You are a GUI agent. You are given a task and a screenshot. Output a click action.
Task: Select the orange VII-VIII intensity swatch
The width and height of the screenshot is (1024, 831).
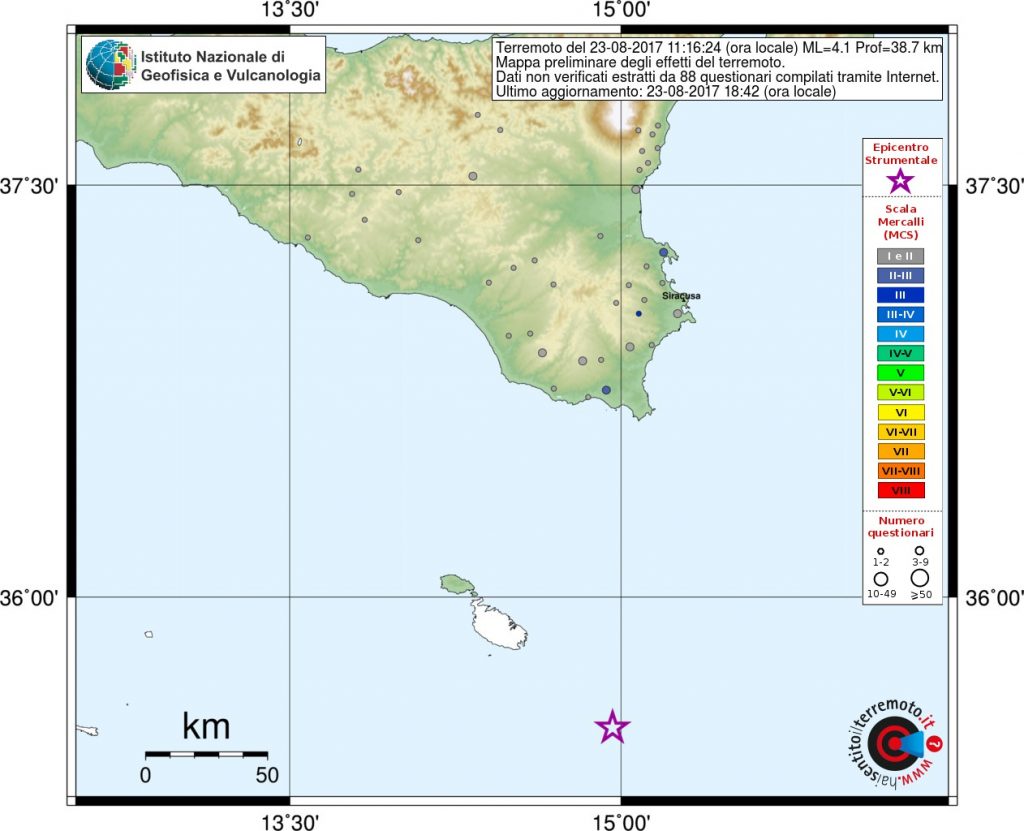(x=900, y=470)
